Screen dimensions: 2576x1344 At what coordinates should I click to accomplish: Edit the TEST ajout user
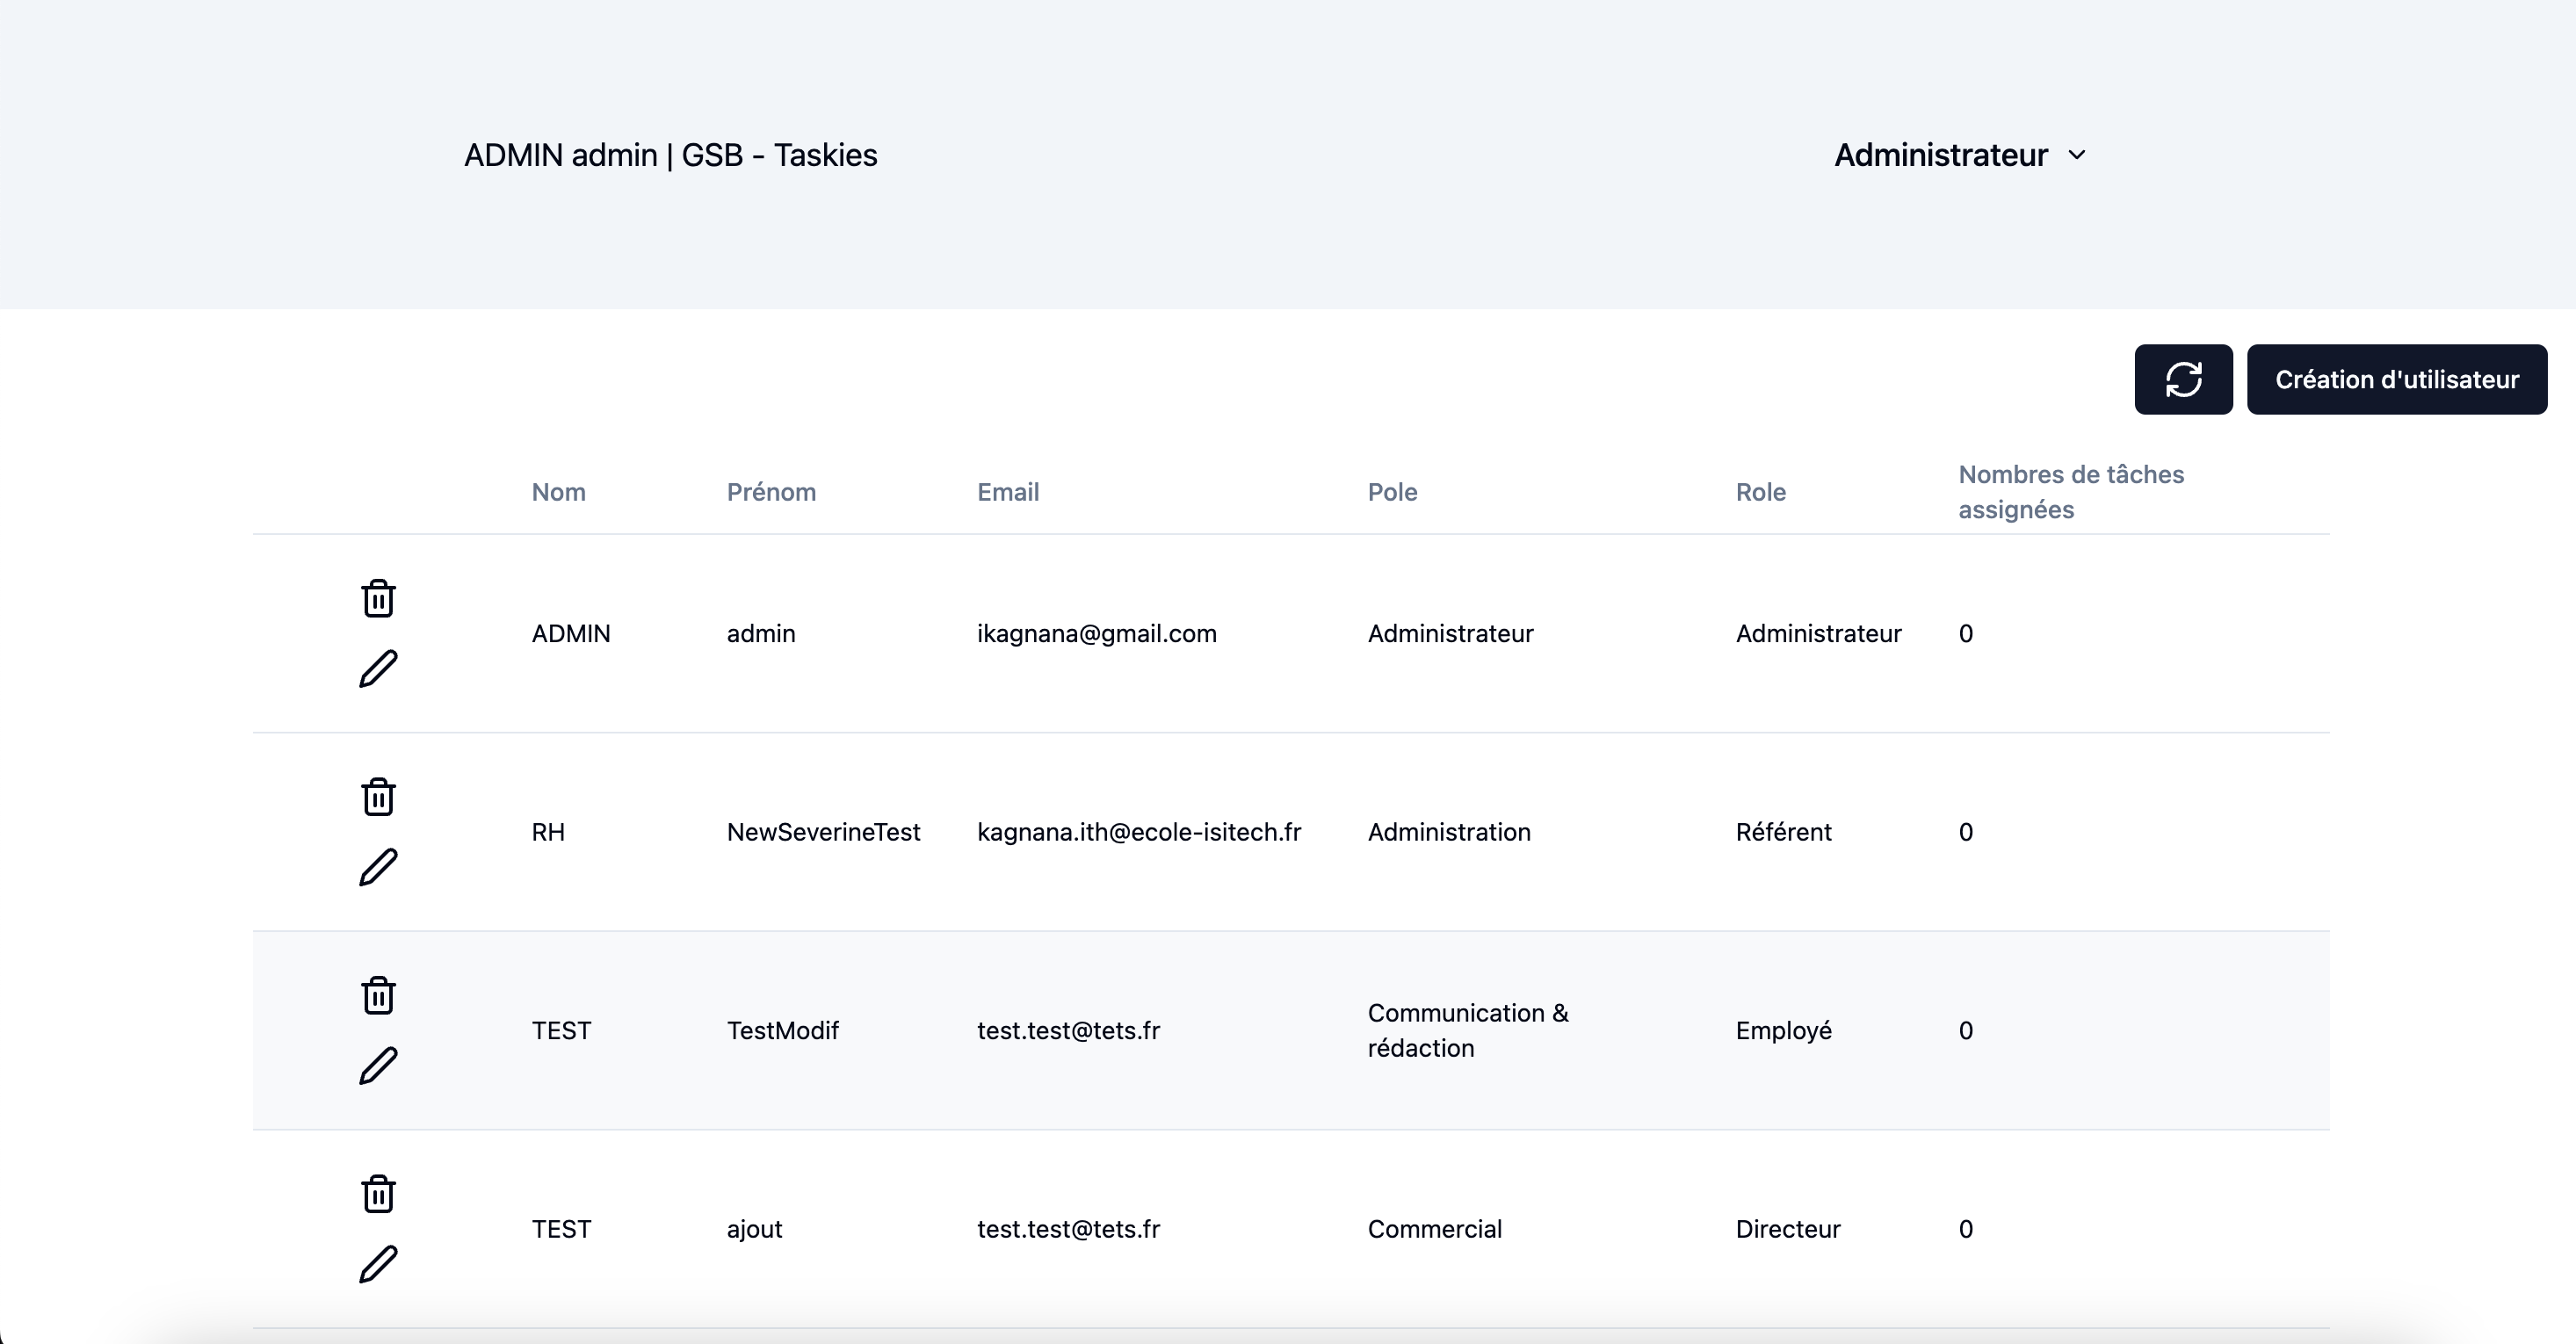[378, 1264]
